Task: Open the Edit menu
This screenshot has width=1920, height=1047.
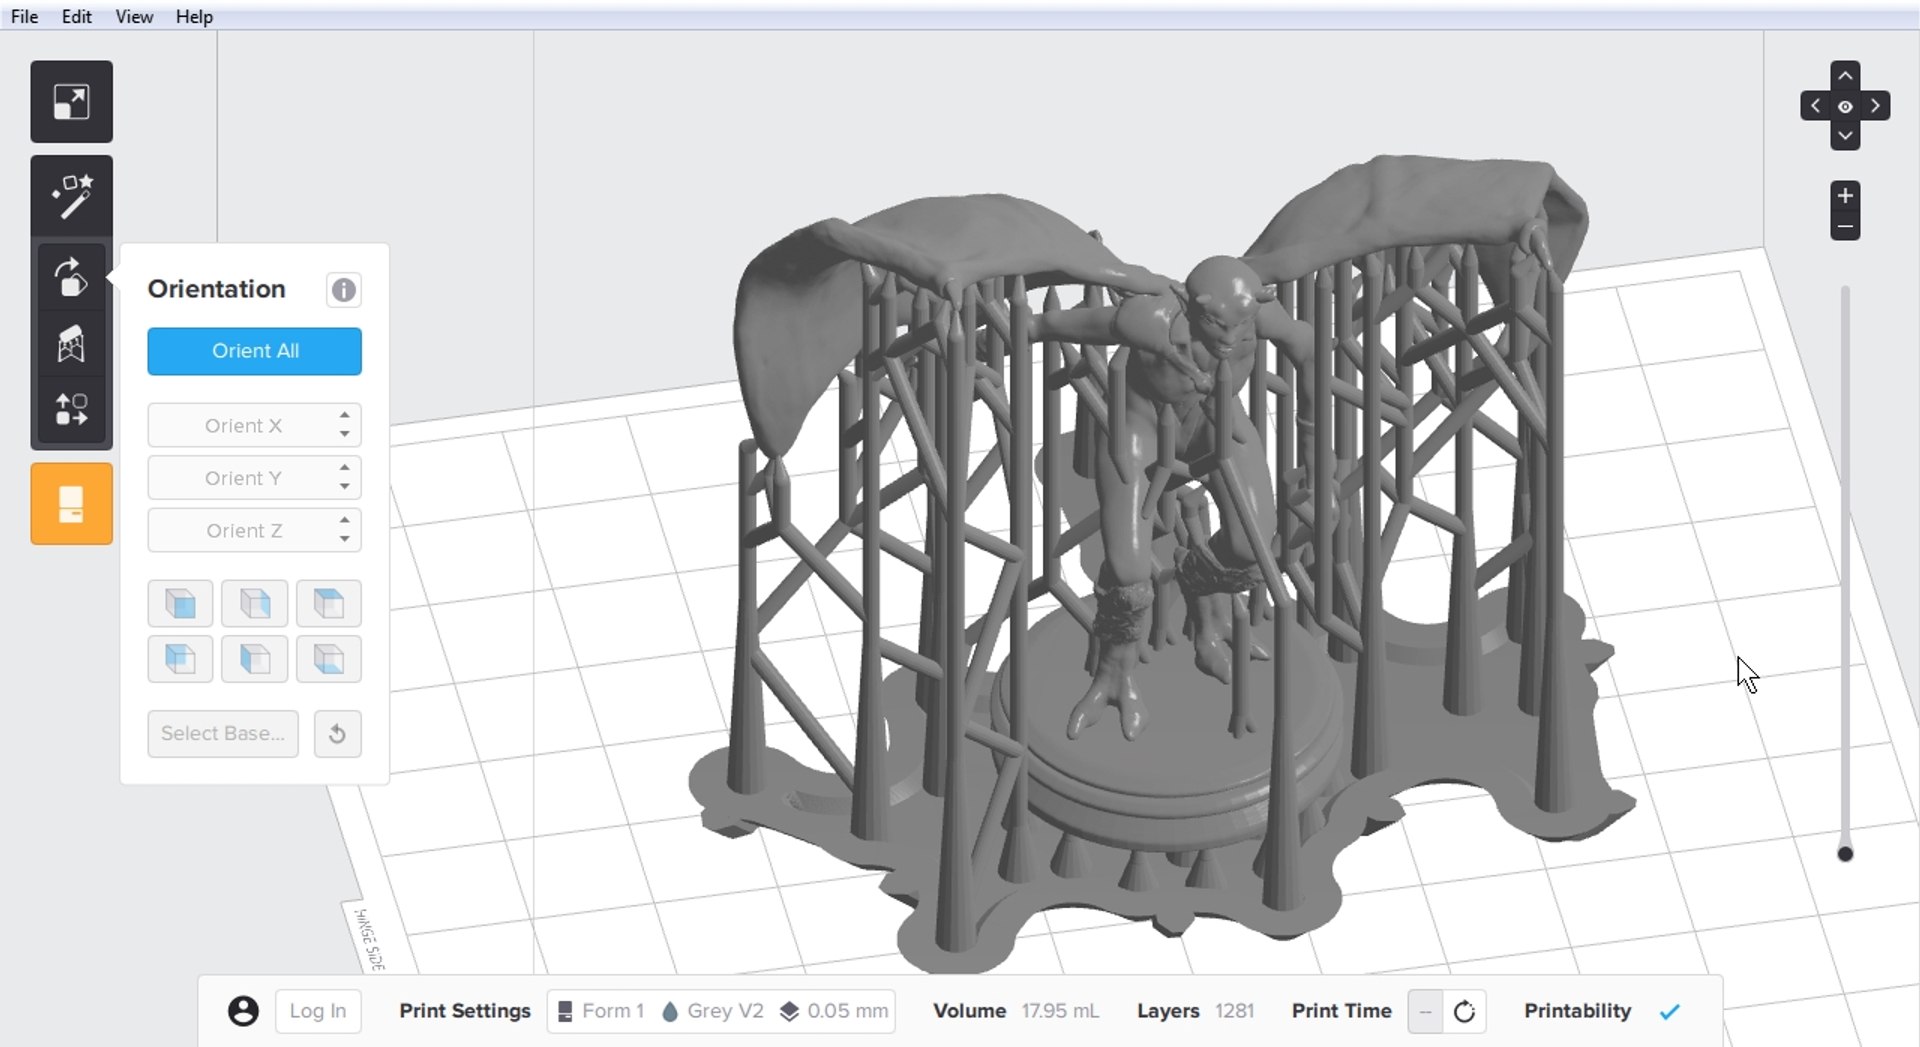Action: point(76,16)
